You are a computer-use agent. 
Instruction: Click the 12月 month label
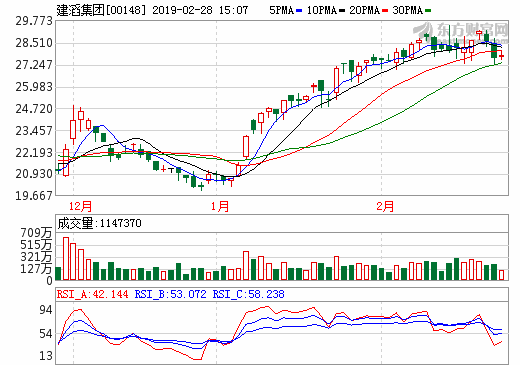(80, 206)
